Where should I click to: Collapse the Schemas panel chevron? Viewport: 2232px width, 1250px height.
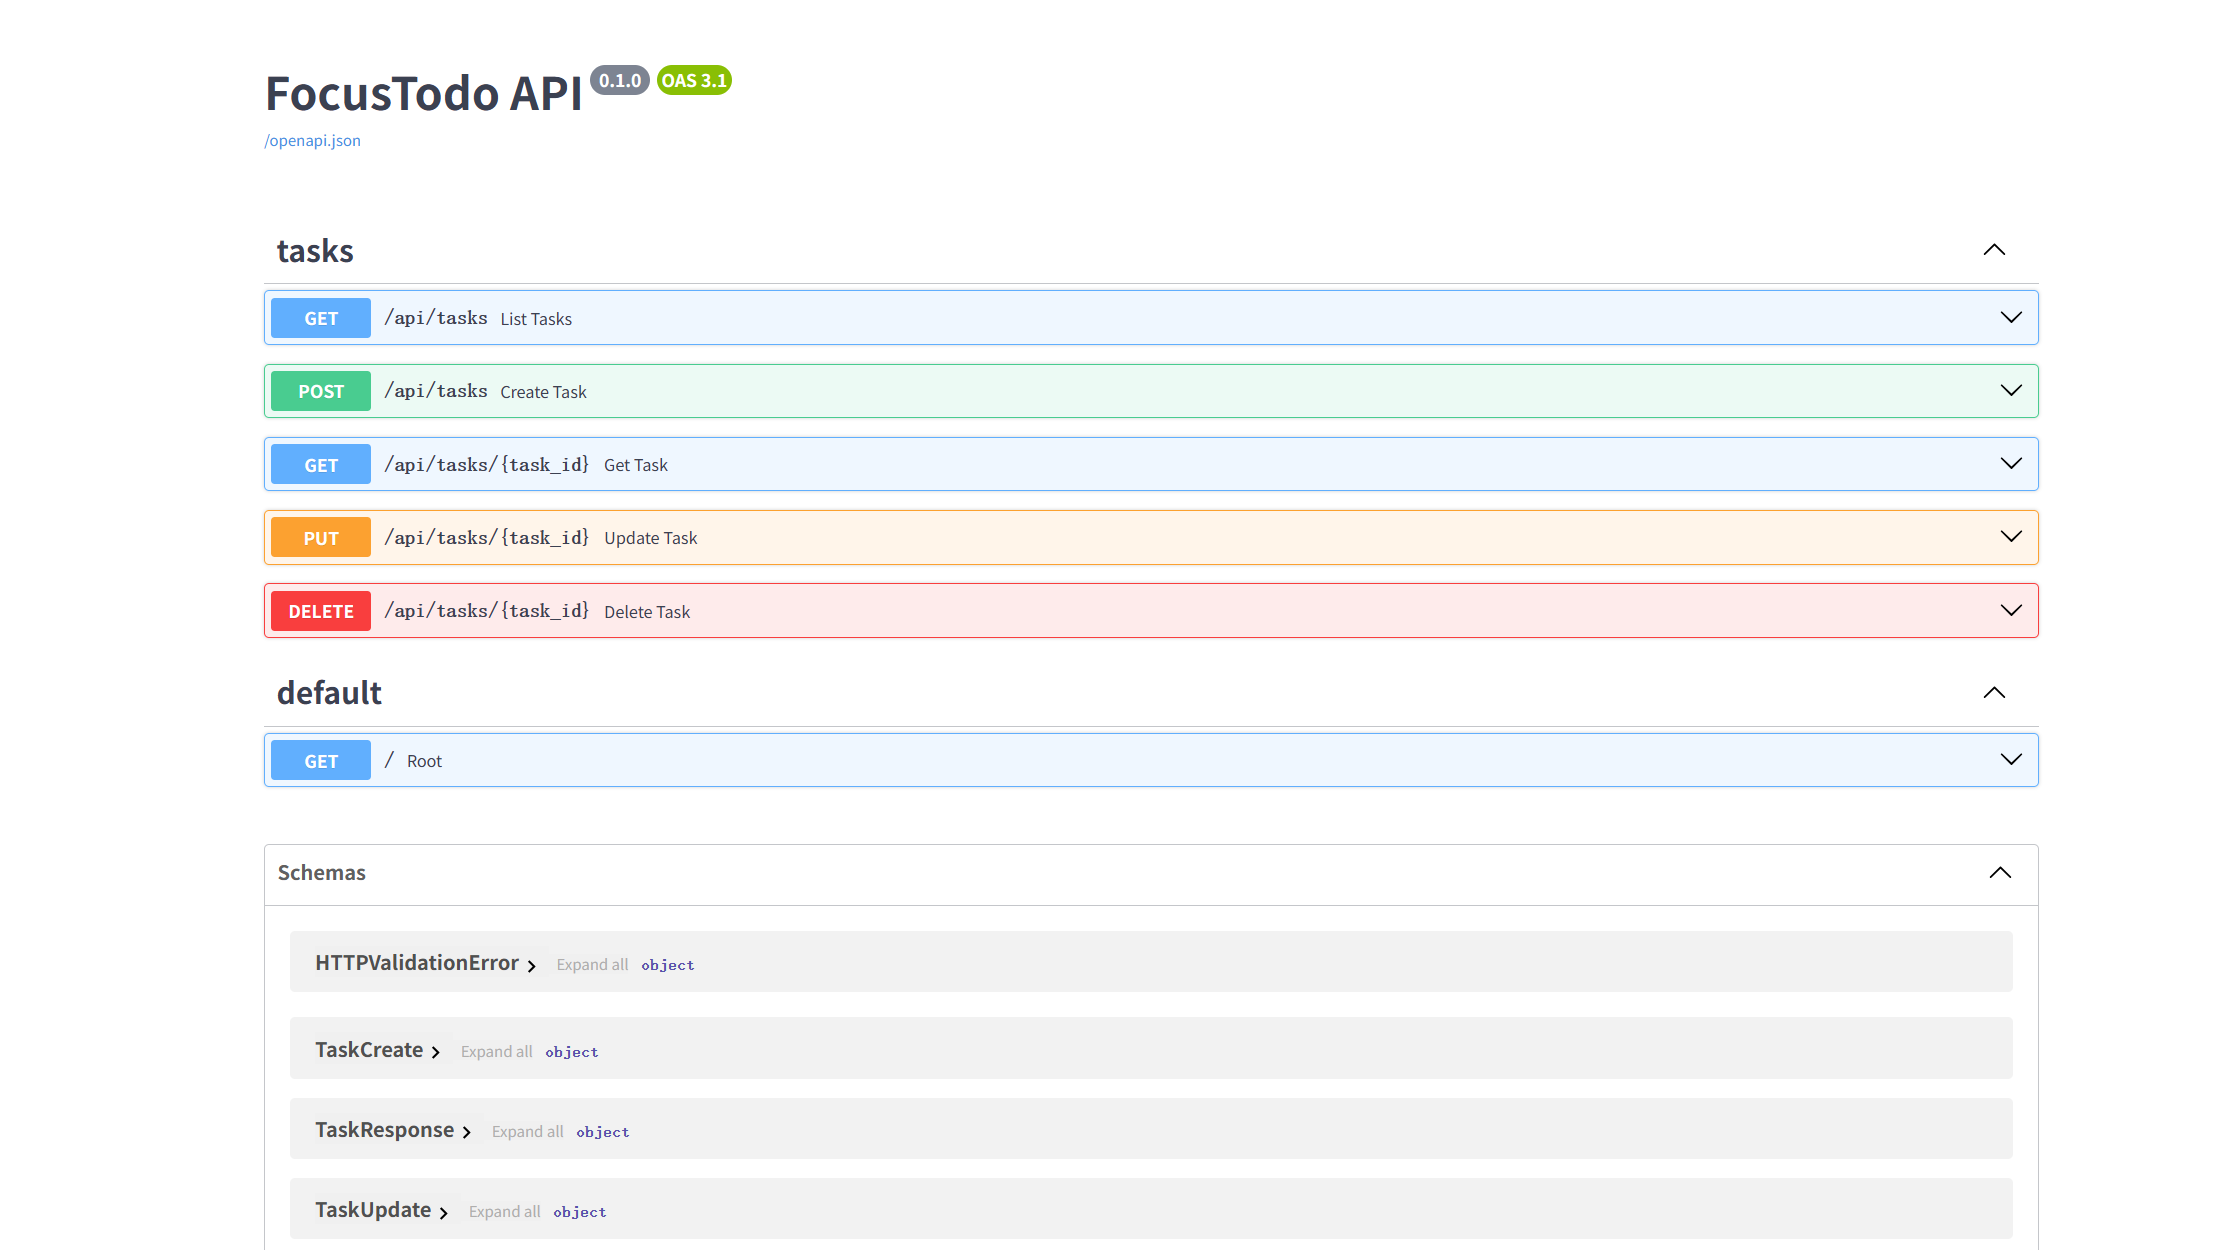pyautogui.click(x=2000, y=873)
